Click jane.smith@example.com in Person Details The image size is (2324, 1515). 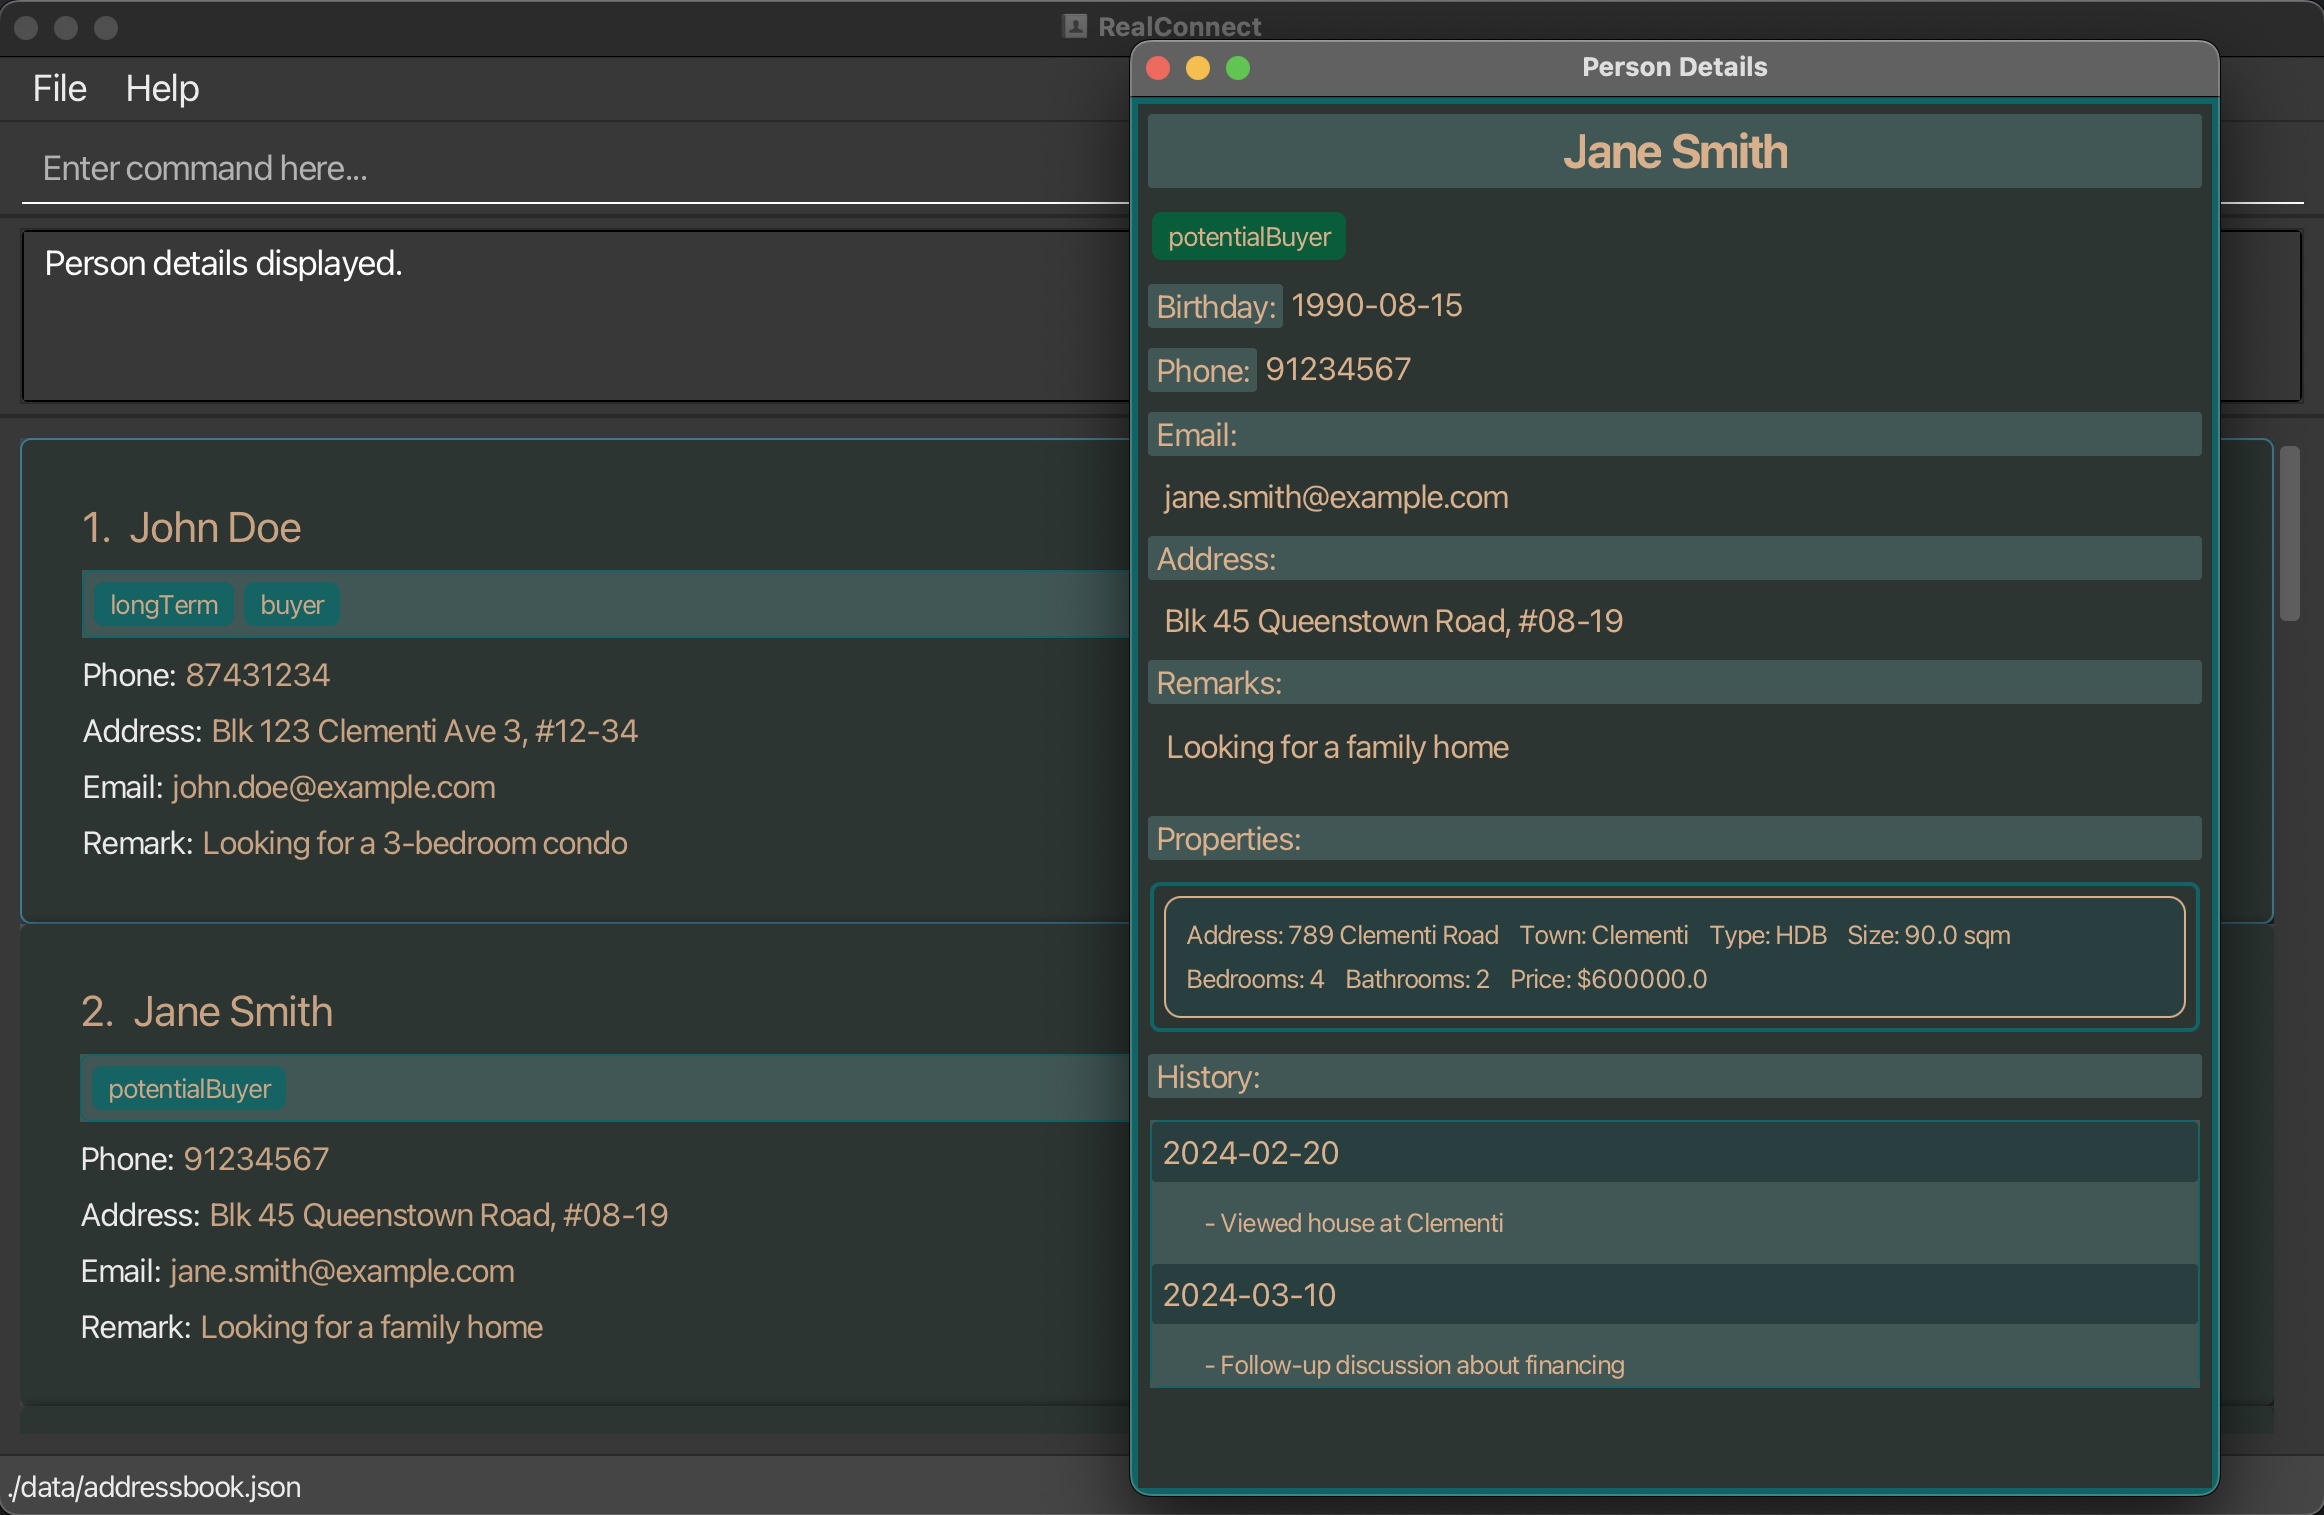pyautogui.click(x=1336, y=497)
